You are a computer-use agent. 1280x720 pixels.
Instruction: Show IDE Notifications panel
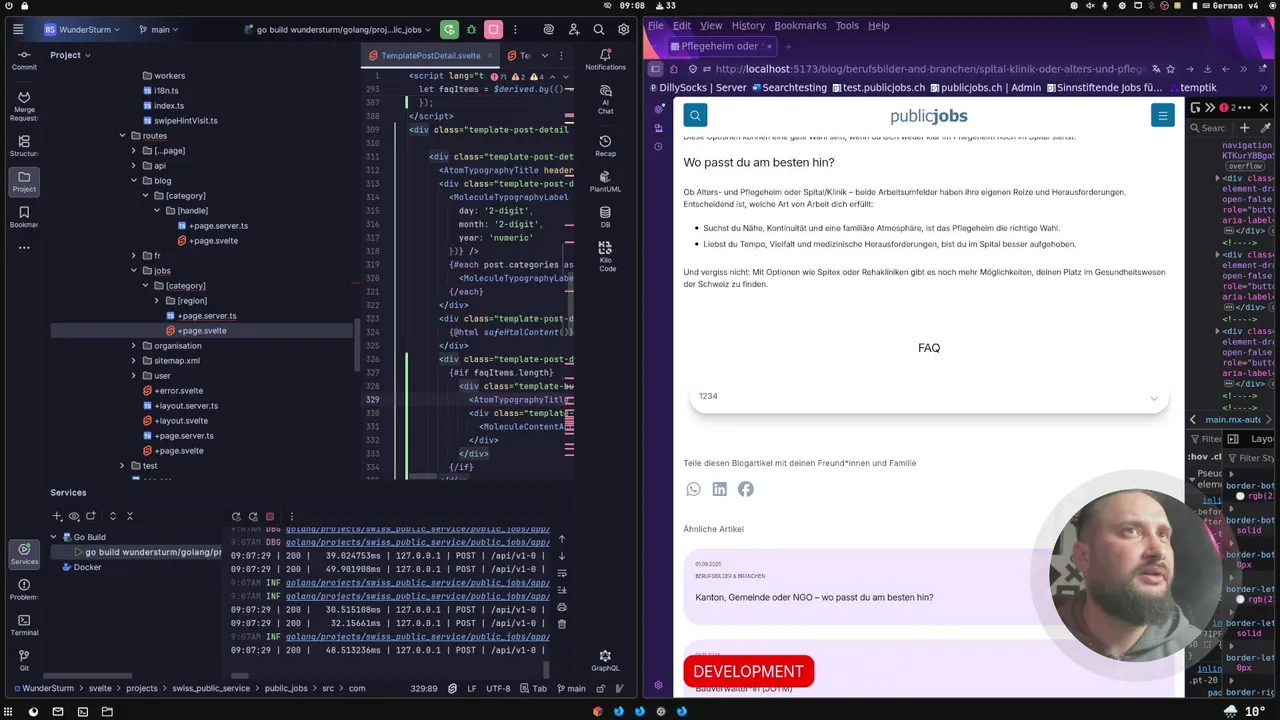click(x=605, y=59)
